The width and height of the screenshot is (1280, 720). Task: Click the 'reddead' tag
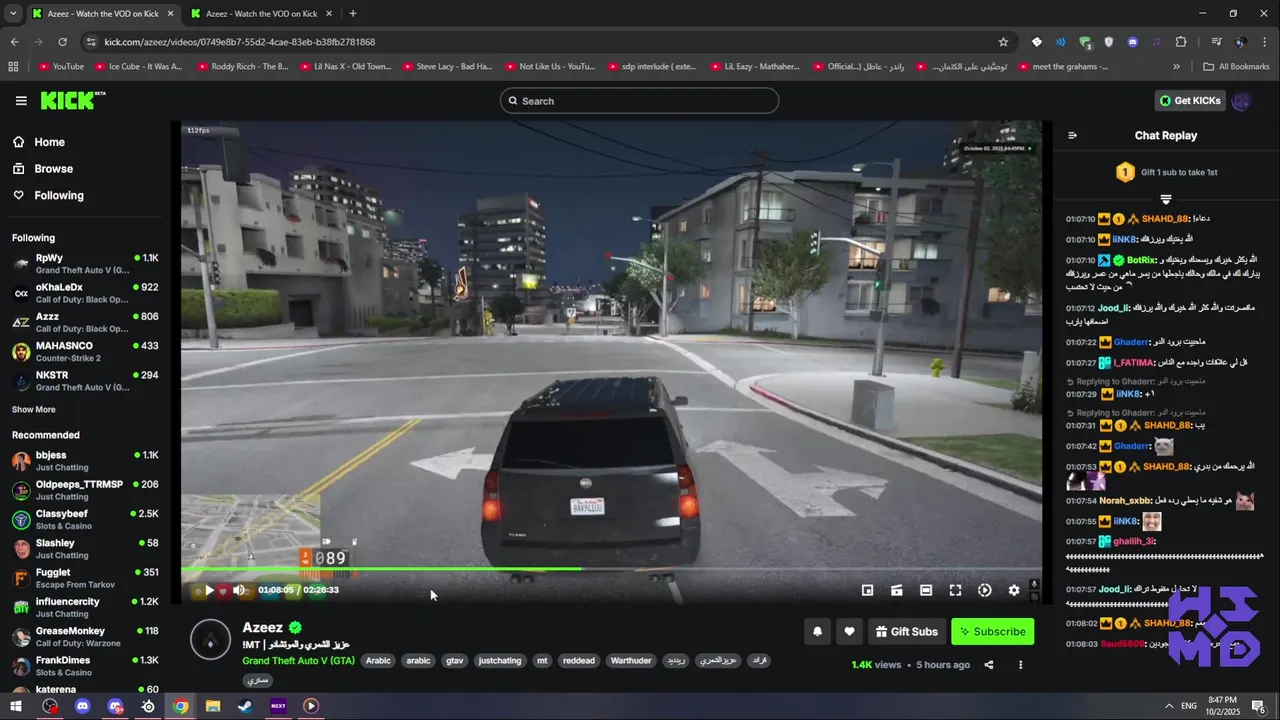[579, 661]
